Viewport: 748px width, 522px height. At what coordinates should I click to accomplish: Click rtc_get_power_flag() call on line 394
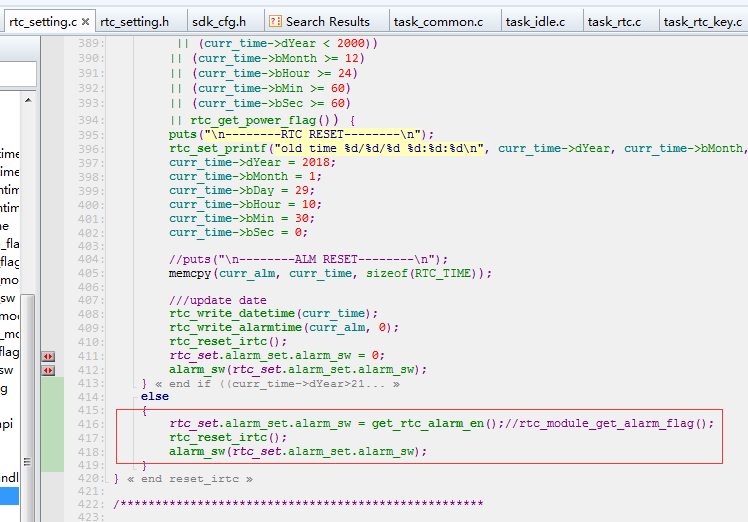tap(264, 120)
